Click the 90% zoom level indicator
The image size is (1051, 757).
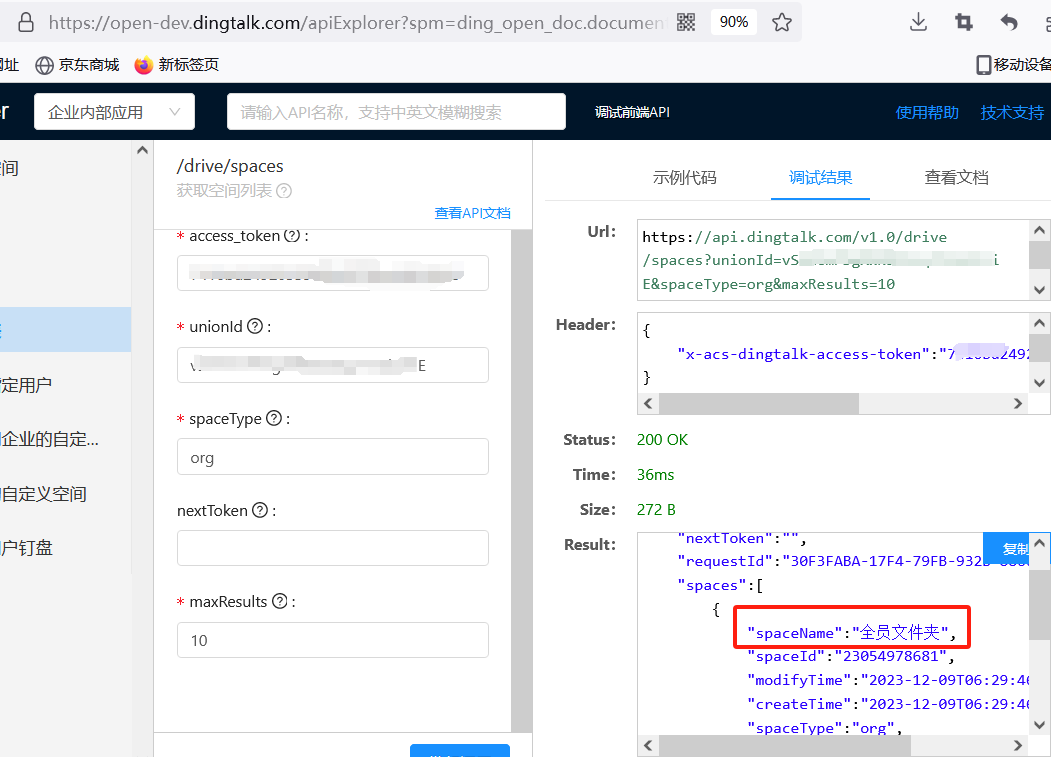pyautogui.click(x=733, y=22)
